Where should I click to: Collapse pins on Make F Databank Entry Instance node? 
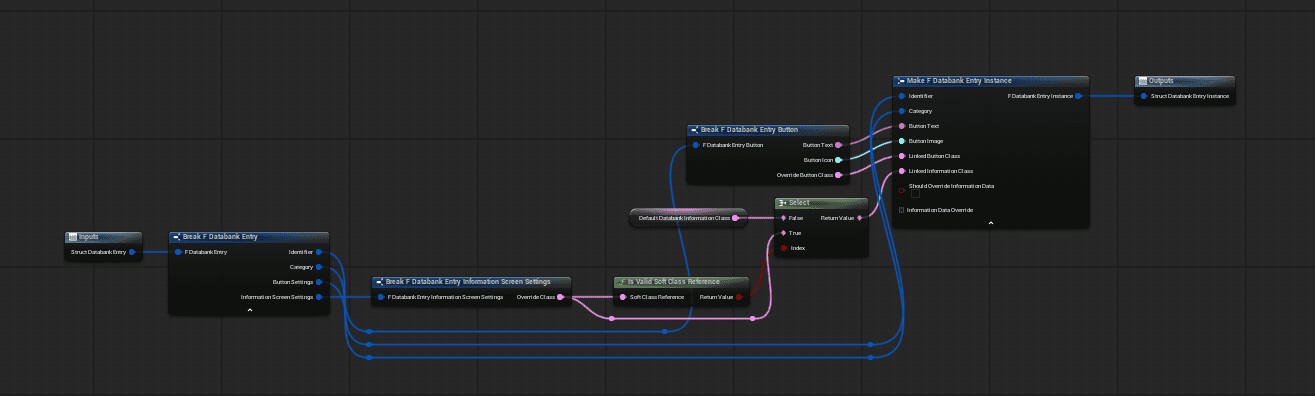pyautogui.click(x=990, y=223)
